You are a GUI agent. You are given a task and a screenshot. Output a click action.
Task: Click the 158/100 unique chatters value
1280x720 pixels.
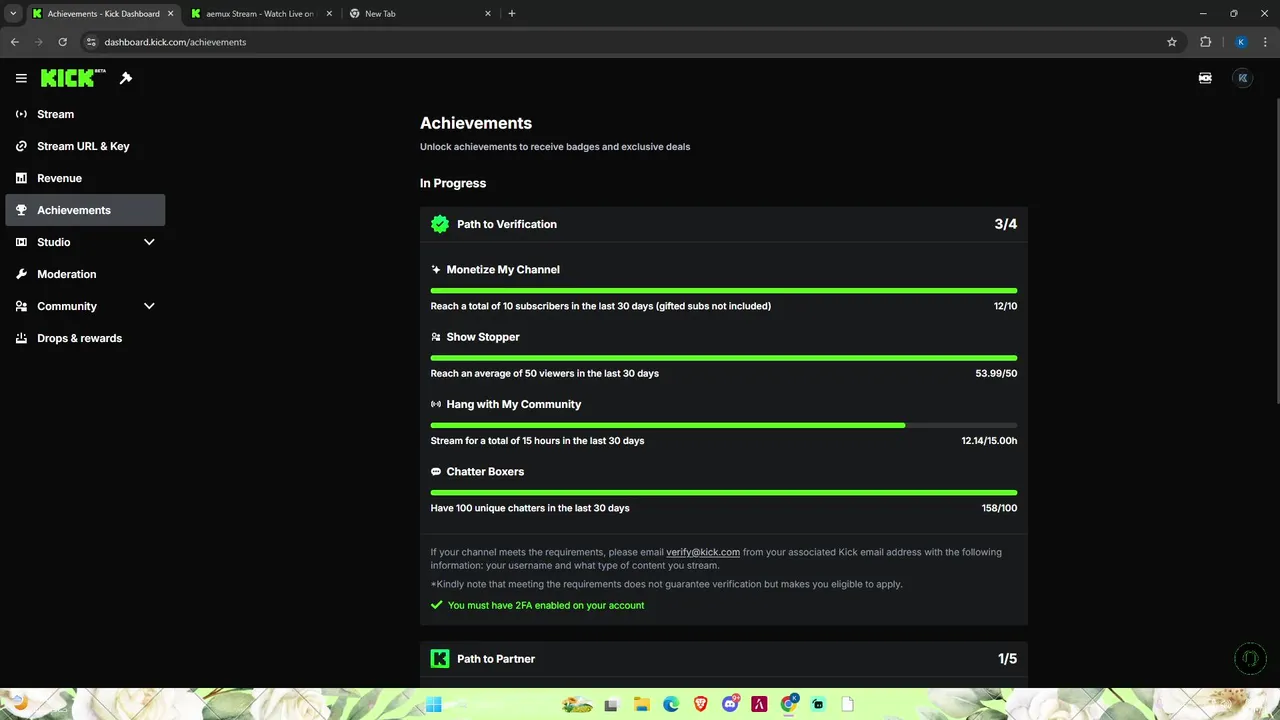(x=1000, y=508)
